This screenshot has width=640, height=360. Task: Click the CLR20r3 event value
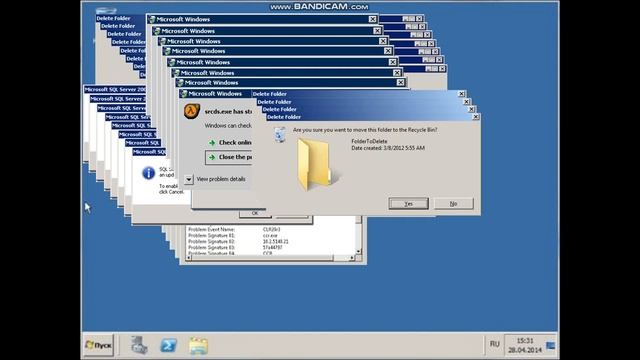[x=271, y=229]
